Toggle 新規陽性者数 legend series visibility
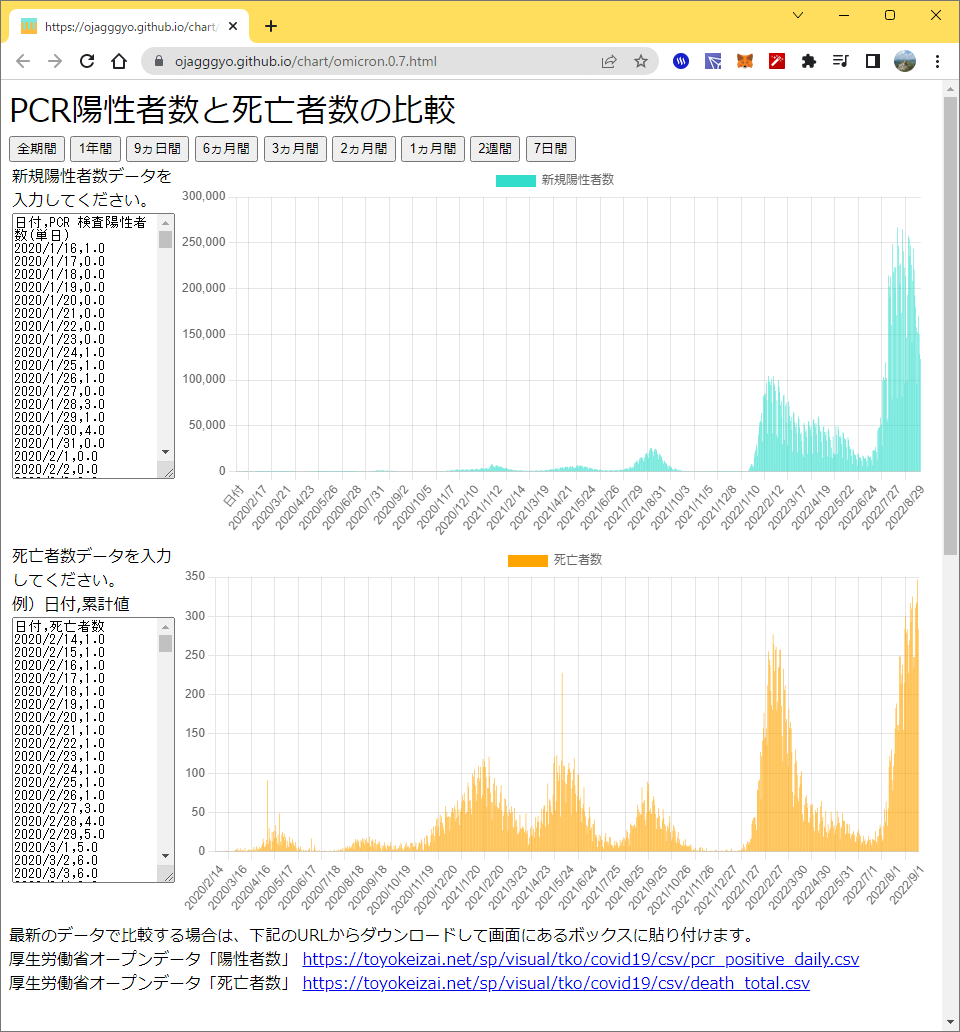Viewport: 960px width, 1032px height. point(555,180)
